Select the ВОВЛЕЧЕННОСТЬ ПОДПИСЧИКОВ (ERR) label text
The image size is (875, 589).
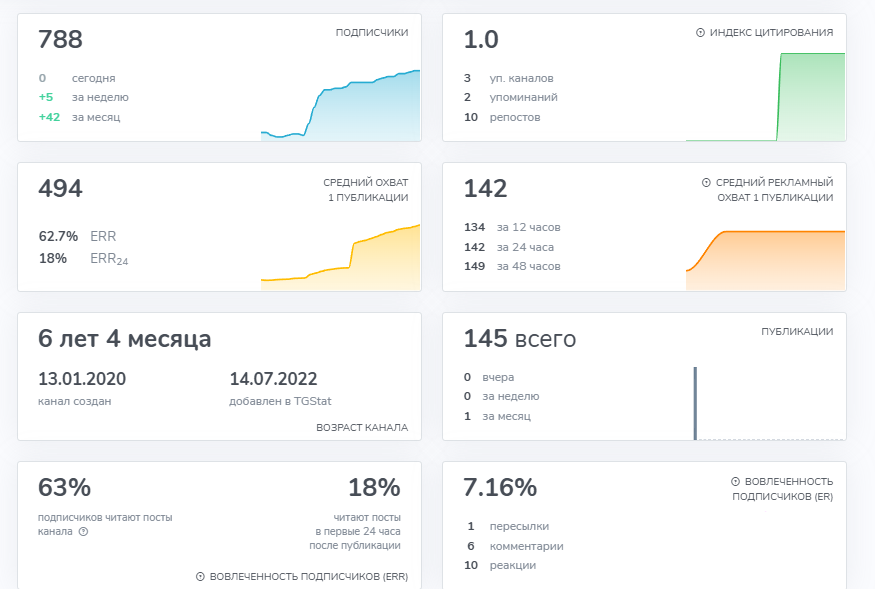(309, 577)
